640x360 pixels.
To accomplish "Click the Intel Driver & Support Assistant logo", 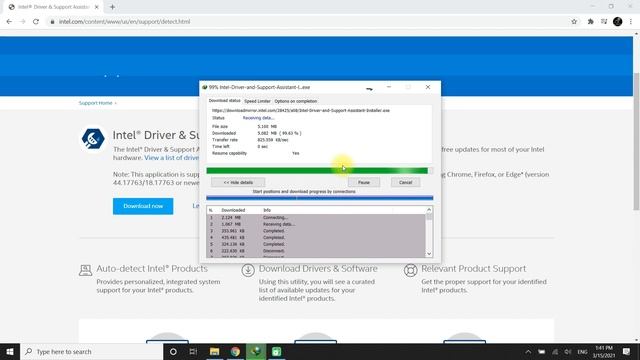I will (x=93, y=139).
